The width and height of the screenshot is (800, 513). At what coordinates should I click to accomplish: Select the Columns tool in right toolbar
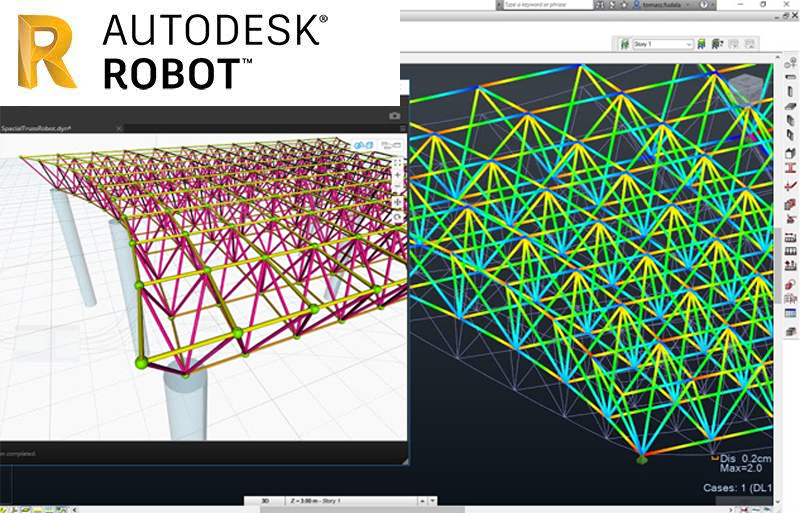(790, 91)
